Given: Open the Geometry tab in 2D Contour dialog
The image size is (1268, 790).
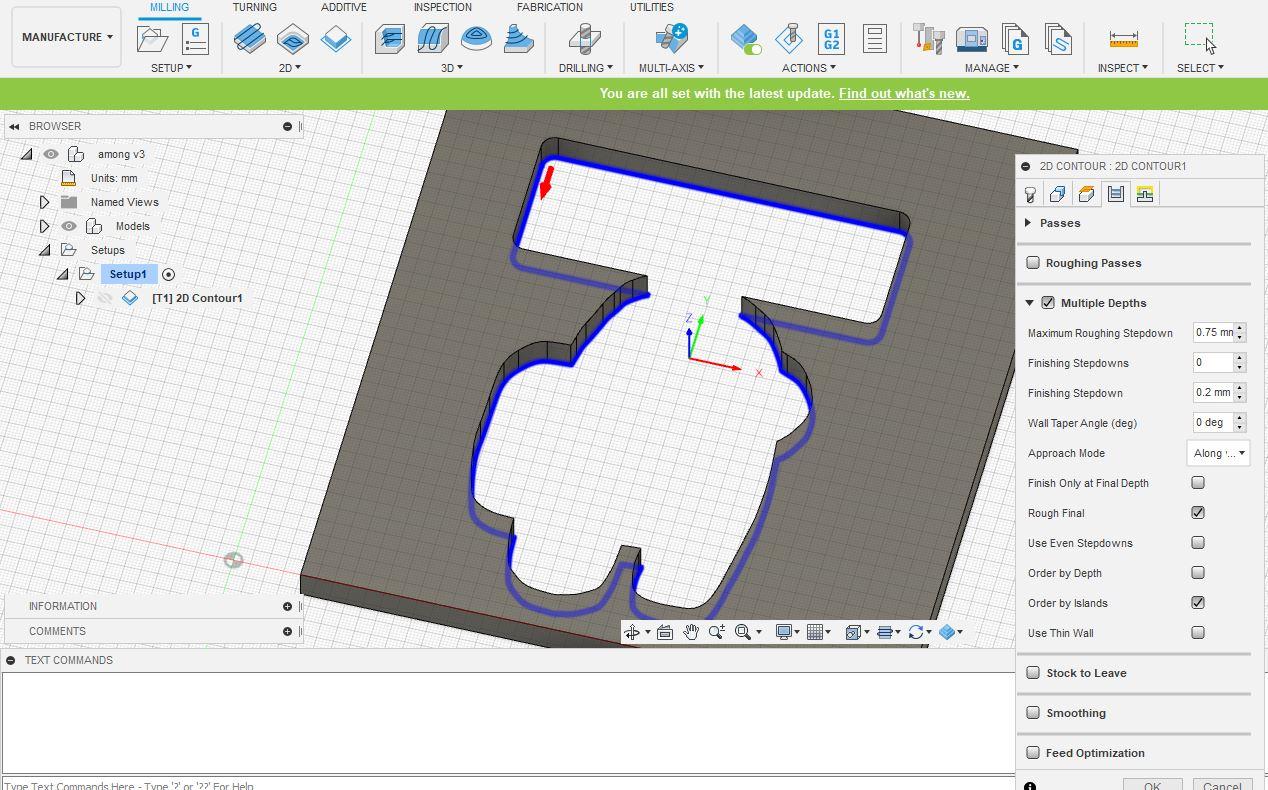Looking at the screenshot, I should (x=1058, y=194).
